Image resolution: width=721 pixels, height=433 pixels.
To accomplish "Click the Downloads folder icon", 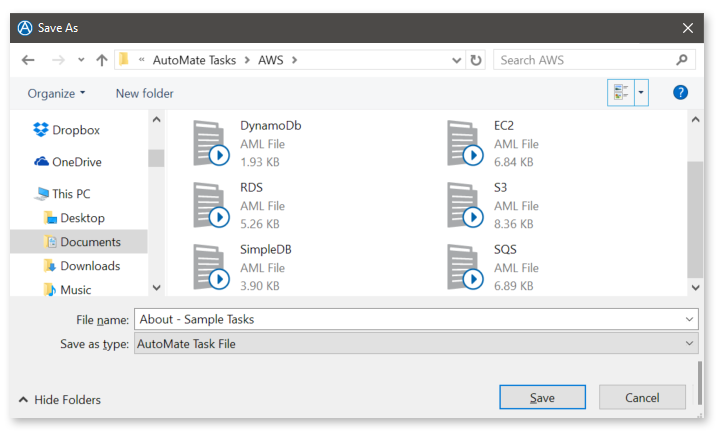I will coord(50,265).
